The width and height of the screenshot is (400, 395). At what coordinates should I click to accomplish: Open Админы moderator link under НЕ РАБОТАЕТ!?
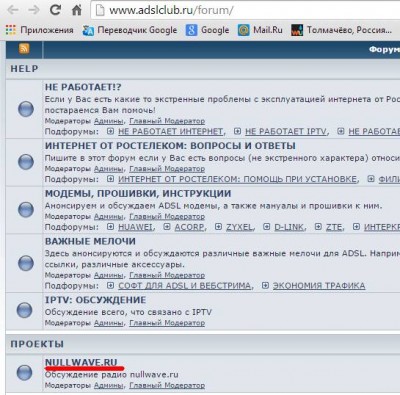click(x=109, y=121)
